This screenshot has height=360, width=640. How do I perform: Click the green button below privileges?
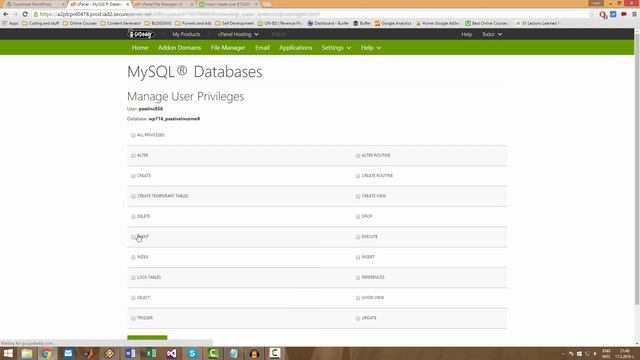(147, 338)
